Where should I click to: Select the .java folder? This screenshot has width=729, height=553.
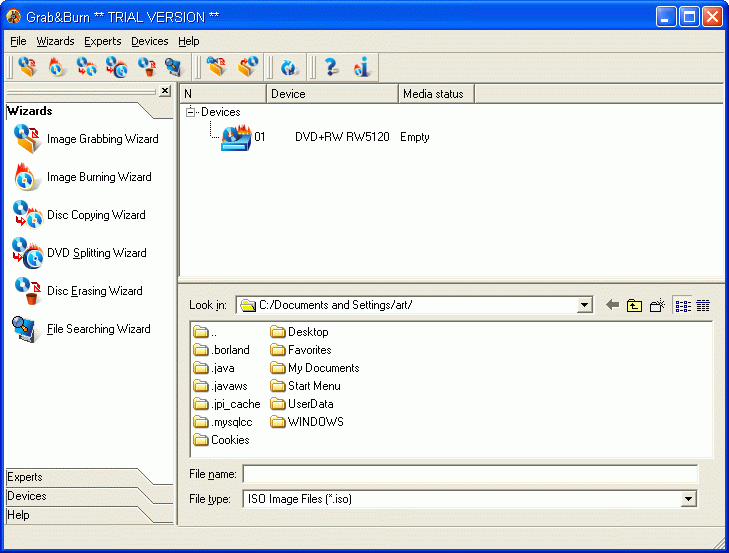tap(214, 368)
